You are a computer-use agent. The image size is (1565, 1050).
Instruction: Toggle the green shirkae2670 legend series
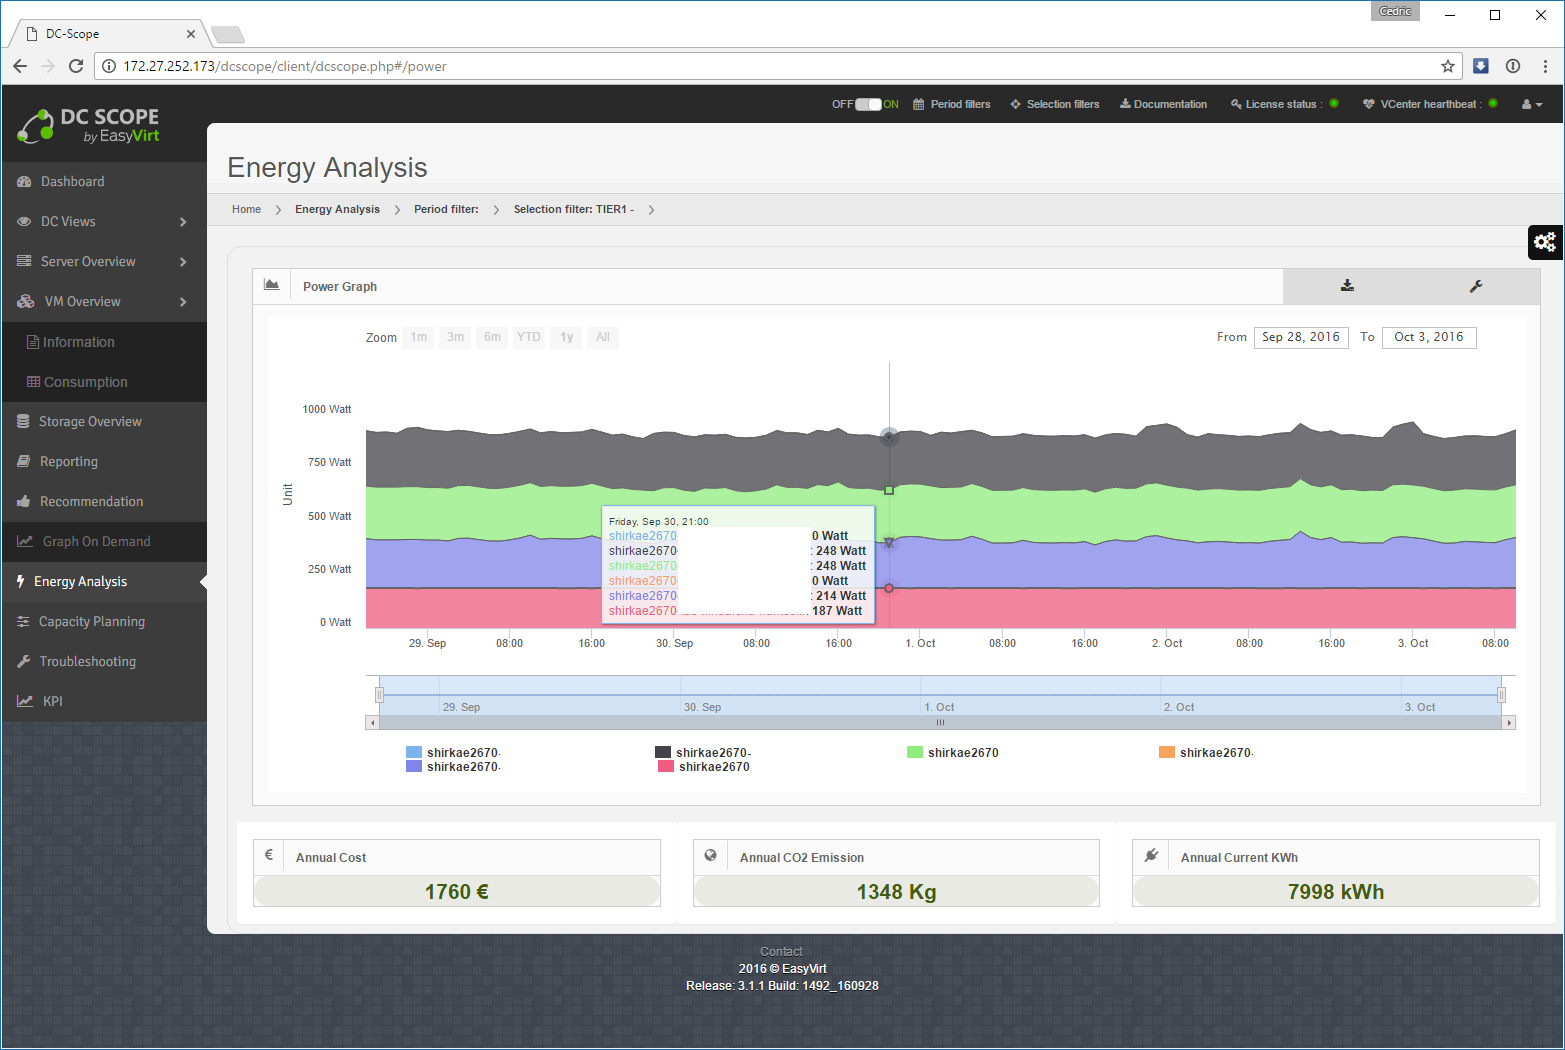coord(953,753)
